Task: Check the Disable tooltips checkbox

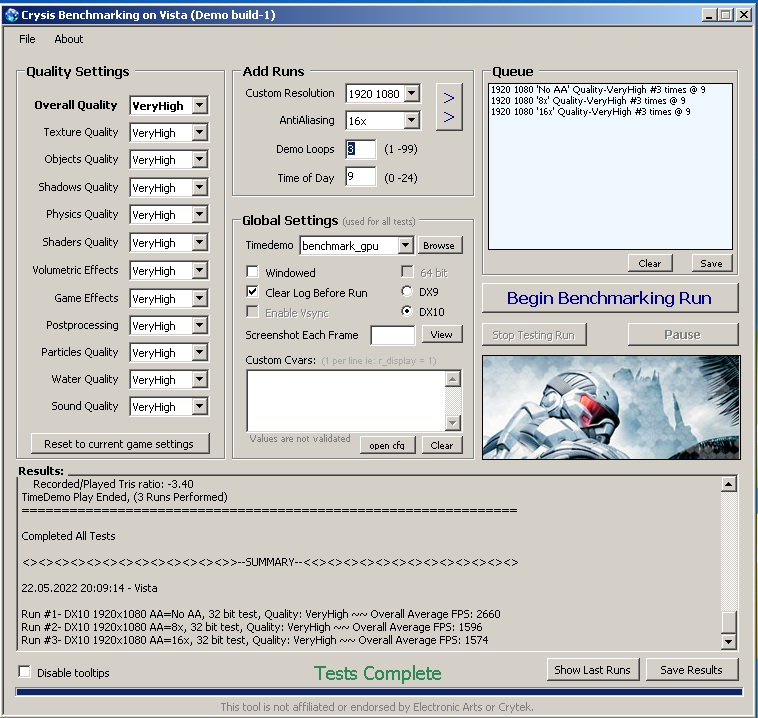Action: (24, 672)
